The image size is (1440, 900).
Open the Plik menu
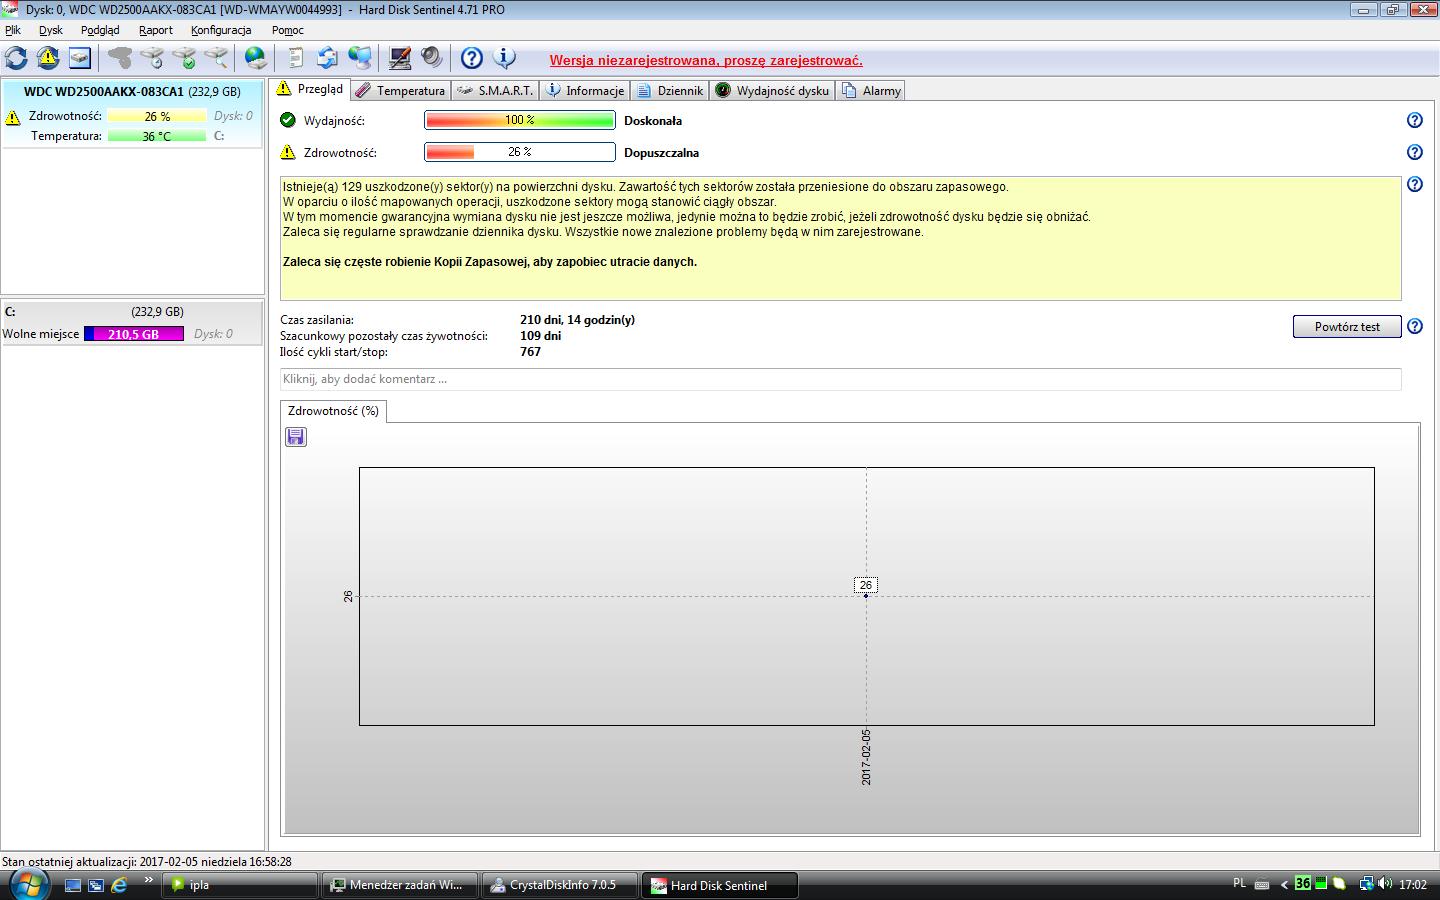click(x=13, y=30)
